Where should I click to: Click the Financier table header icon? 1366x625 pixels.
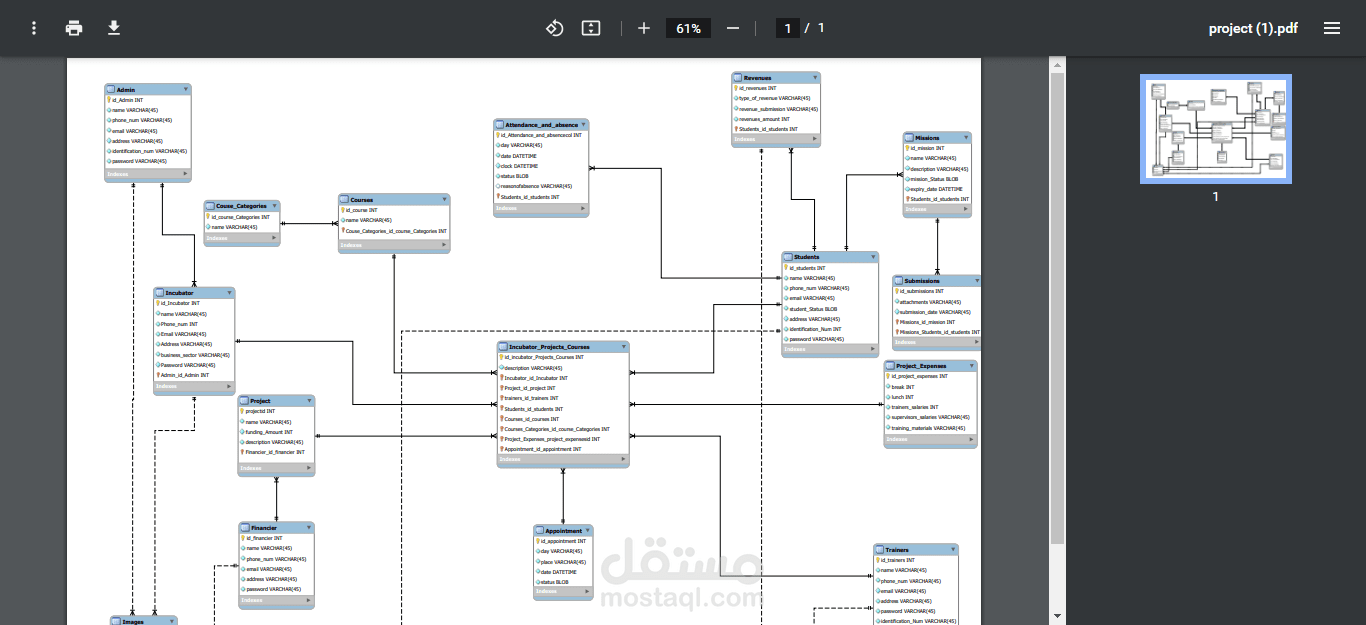coord(245,527)
